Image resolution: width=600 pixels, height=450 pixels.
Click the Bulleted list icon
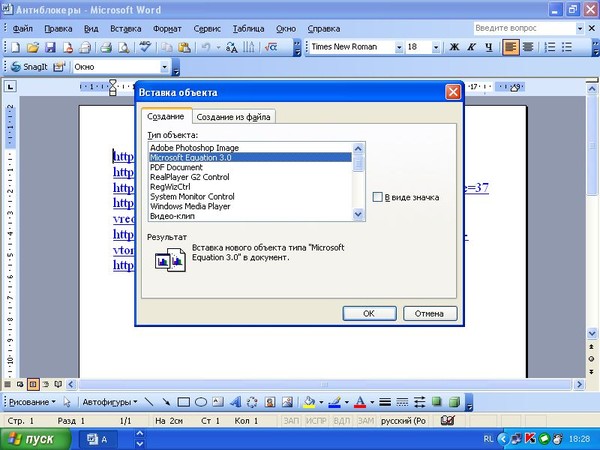567,47
